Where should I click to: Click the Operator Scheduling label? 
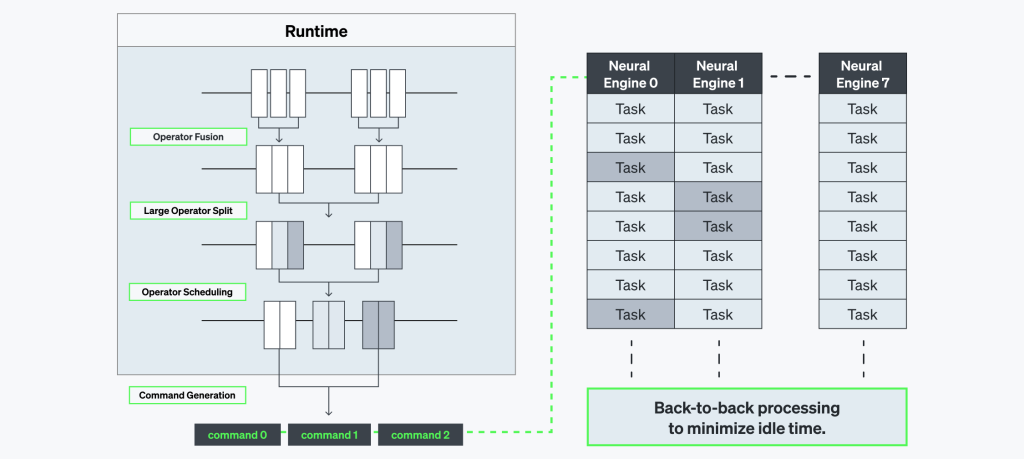click(x=188, y=292)
